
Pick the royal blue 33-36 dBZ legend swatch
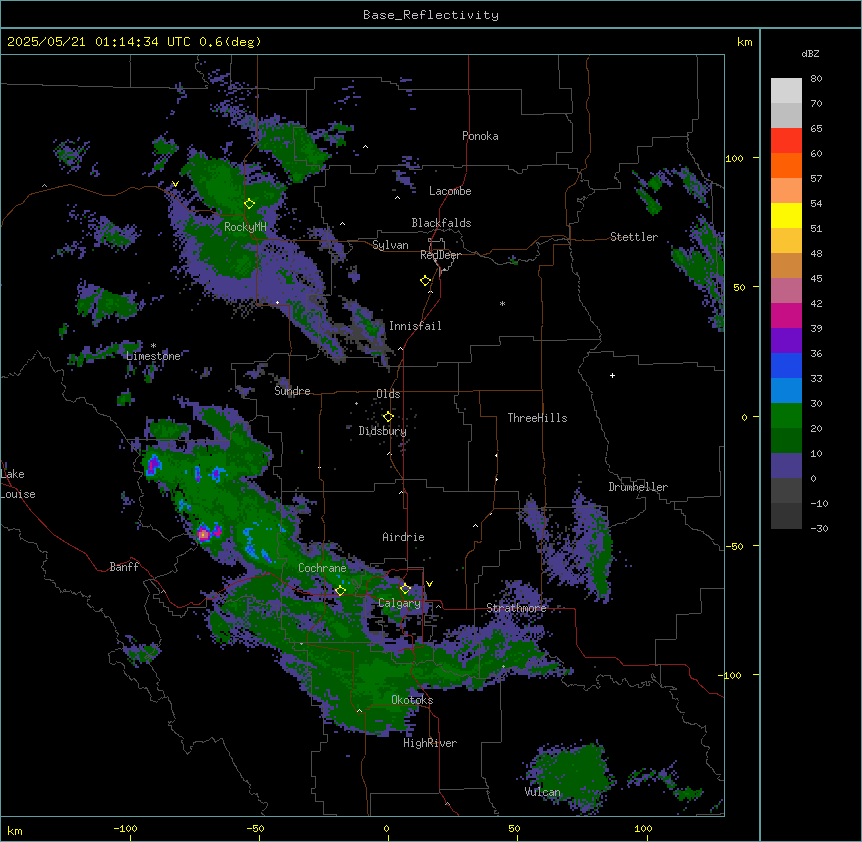point(786,365)
